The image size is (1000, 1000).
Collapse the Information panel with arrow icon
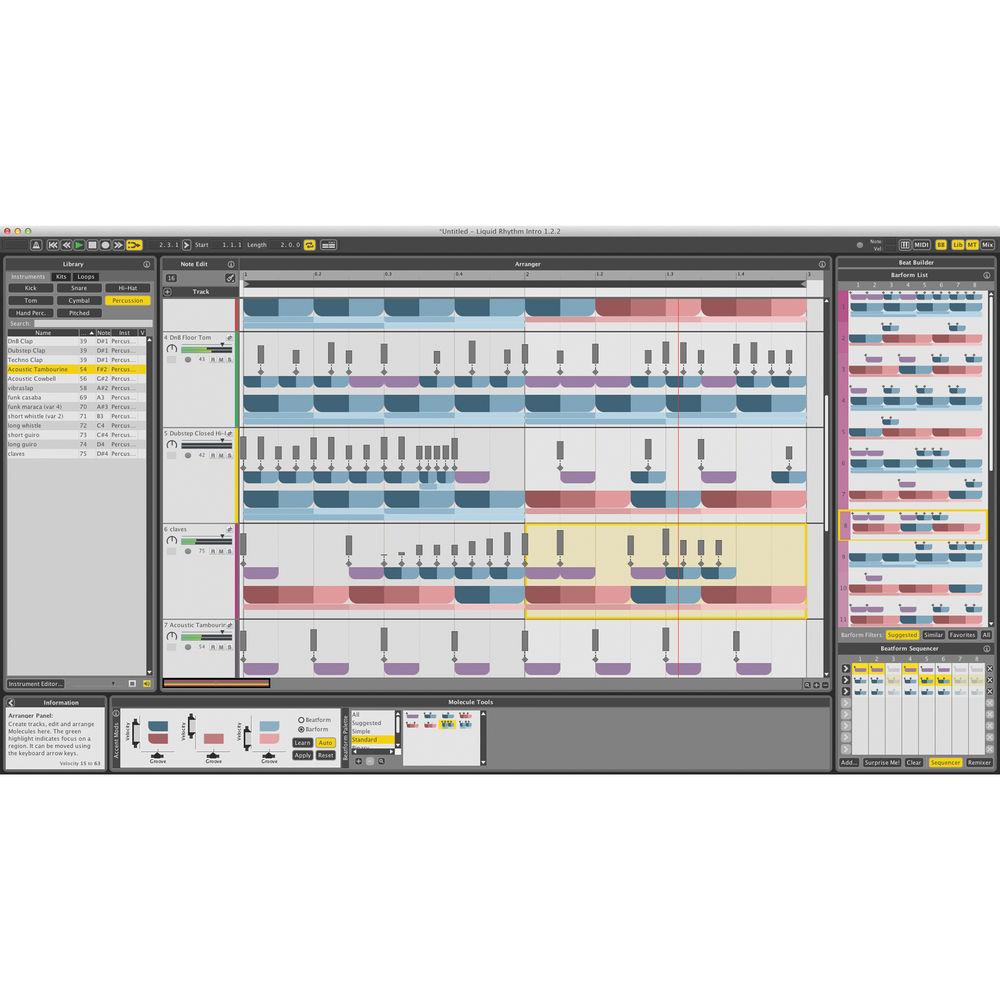(11, 703)
